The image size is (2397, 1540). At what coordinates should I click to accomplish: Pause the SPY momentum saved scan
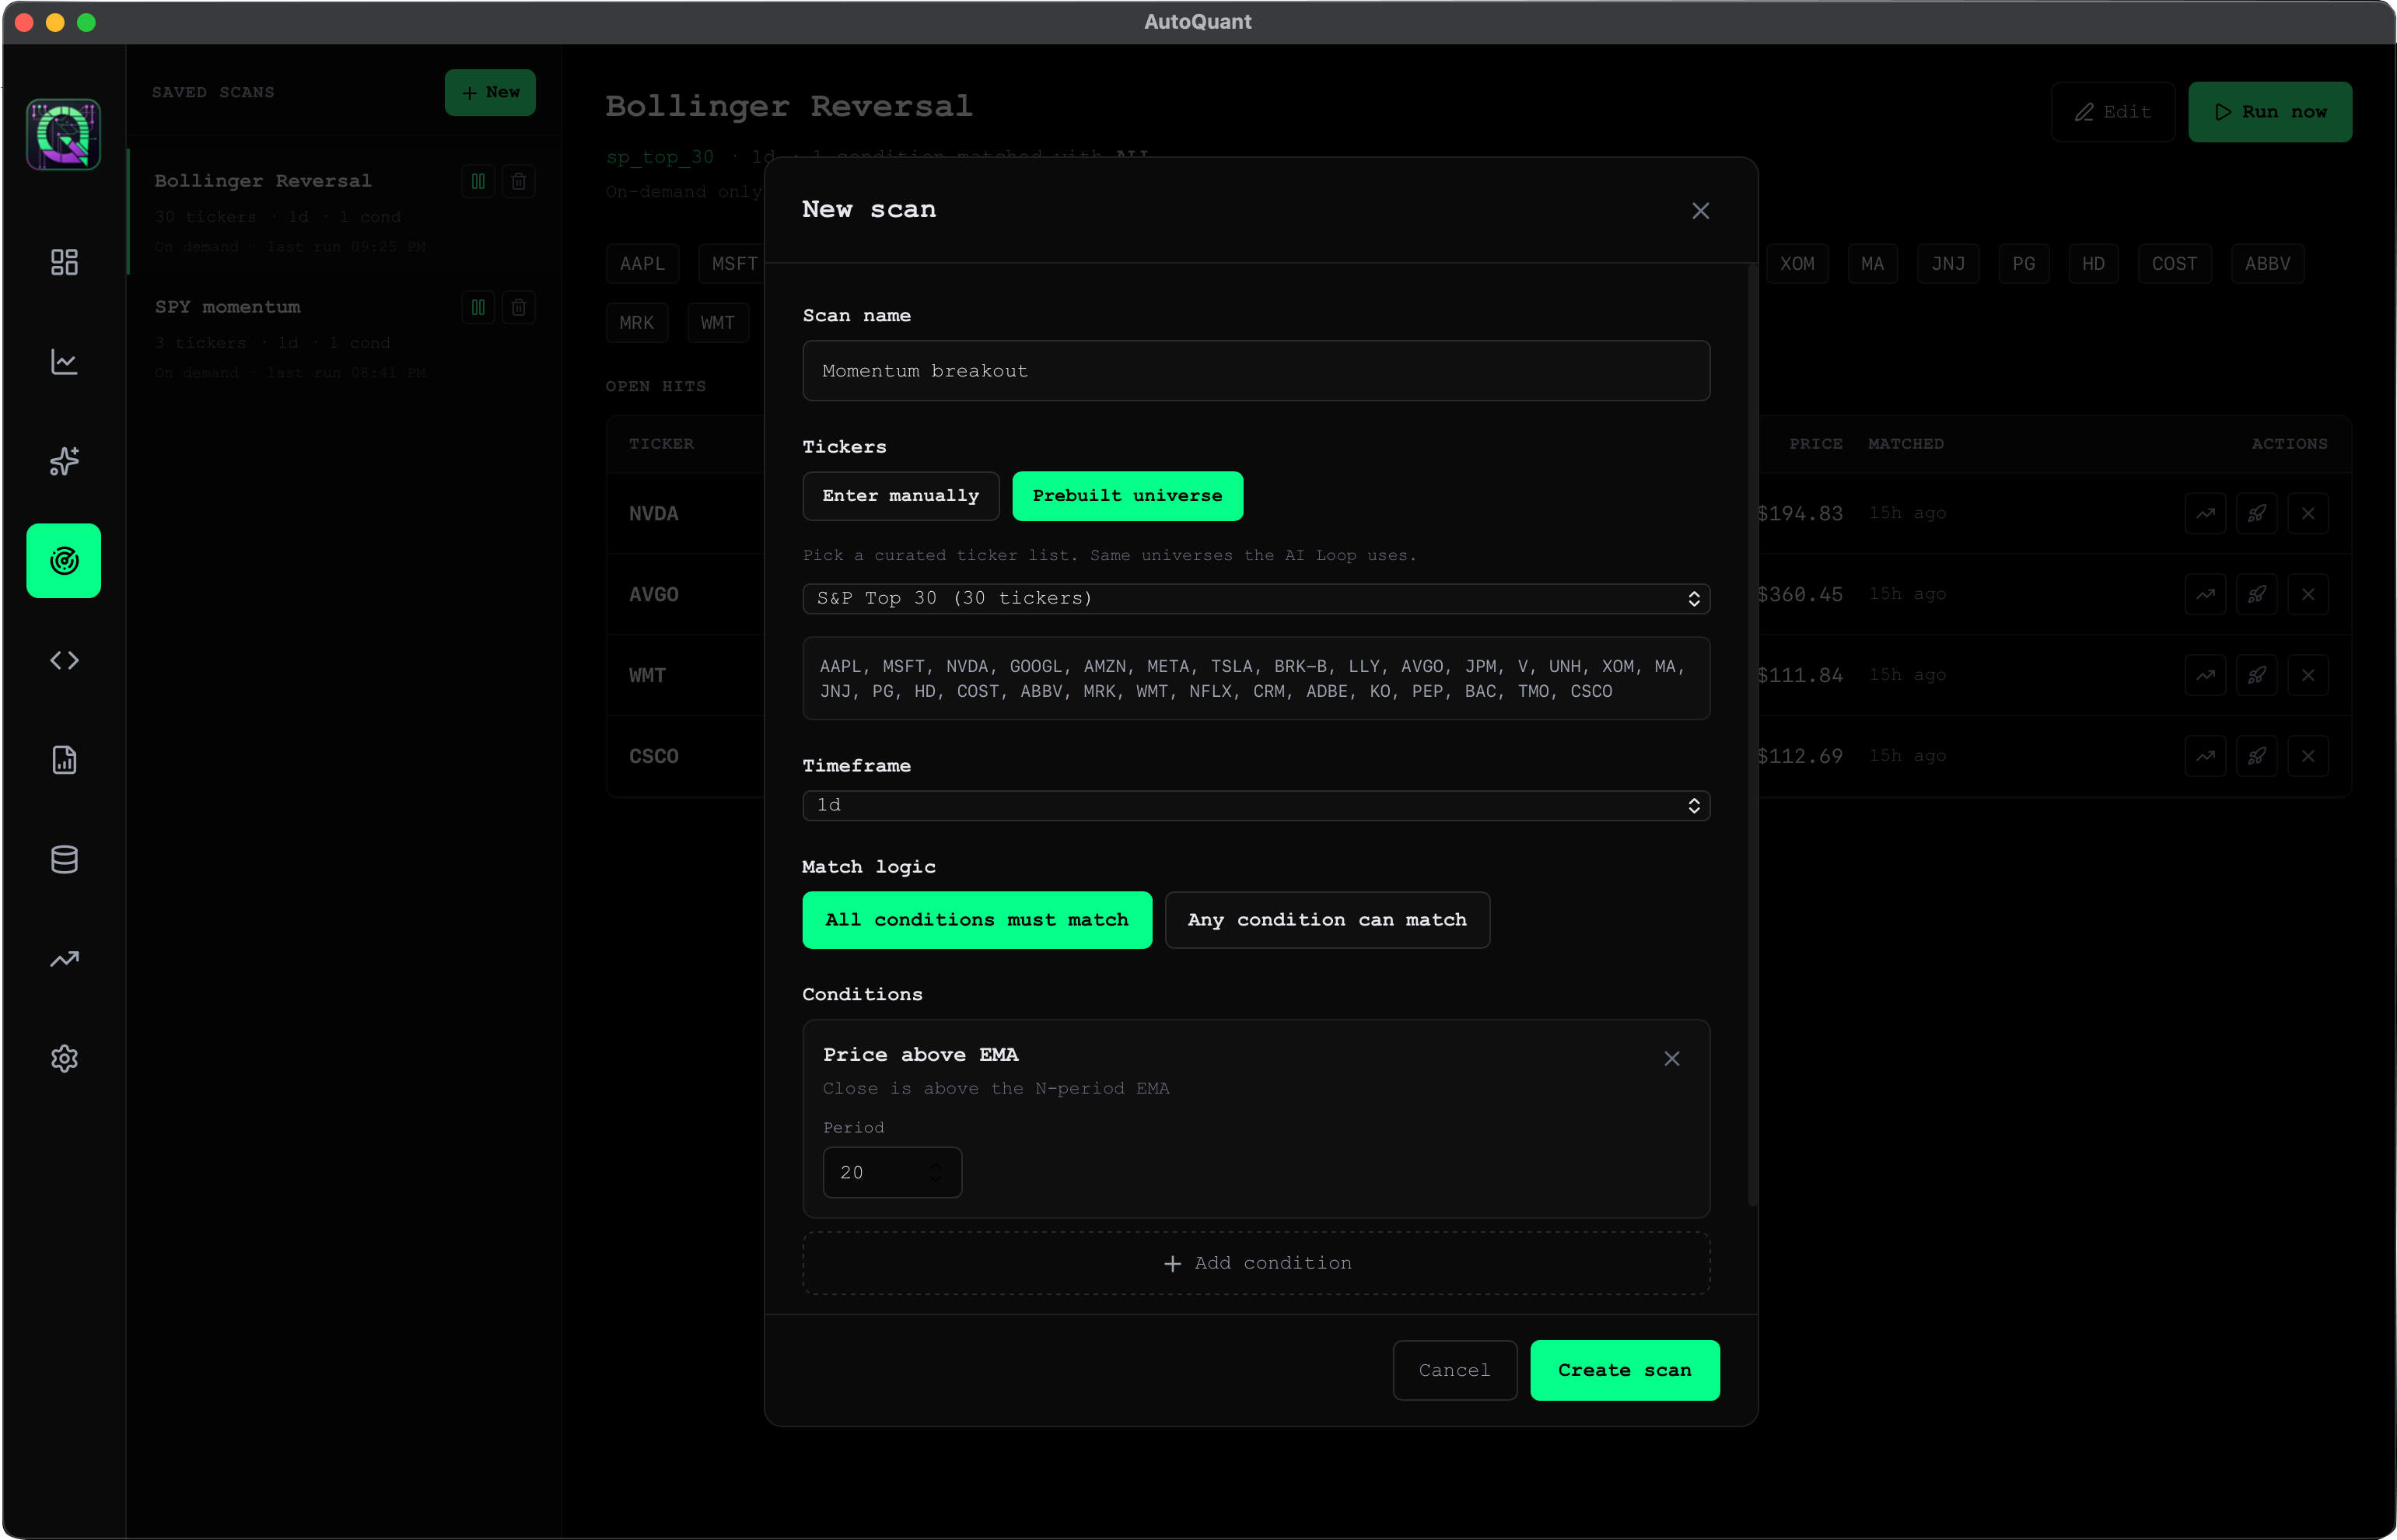click(478, 307)
